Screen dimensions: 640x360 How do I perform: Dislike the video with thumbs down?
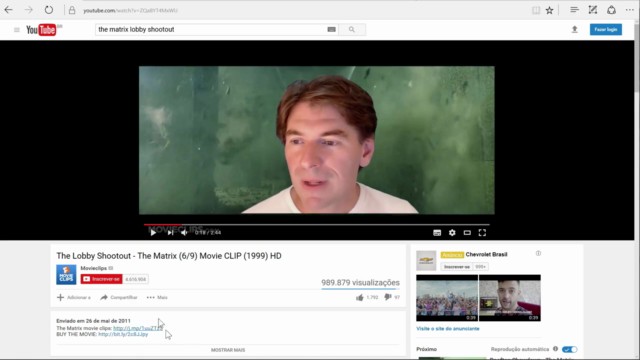(x=387, y=298)
